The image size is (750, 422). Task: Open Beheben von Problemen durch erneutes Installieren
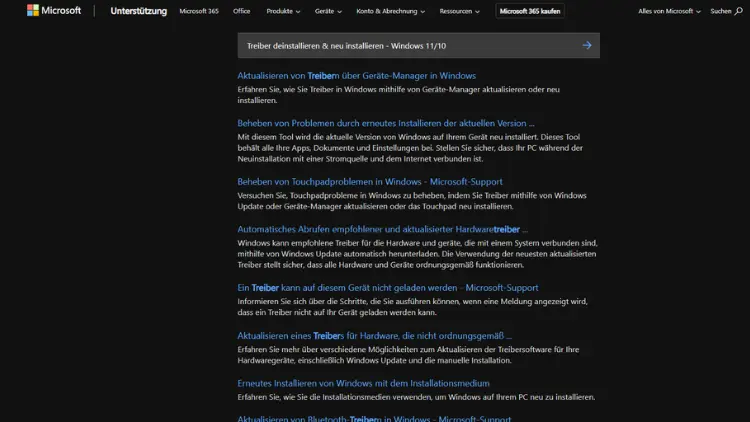pyautogui.click(x=386, y=123)
